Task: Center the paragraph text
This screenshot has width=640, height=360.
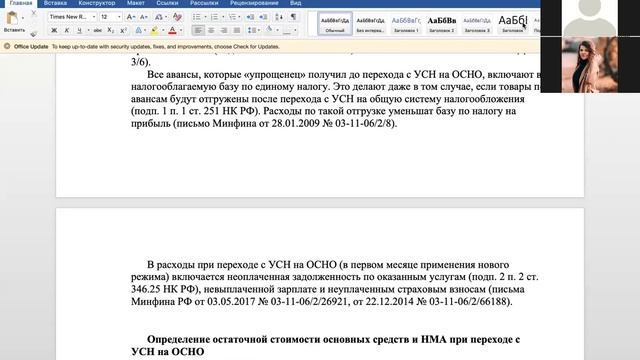Action: tap(211, 30)
